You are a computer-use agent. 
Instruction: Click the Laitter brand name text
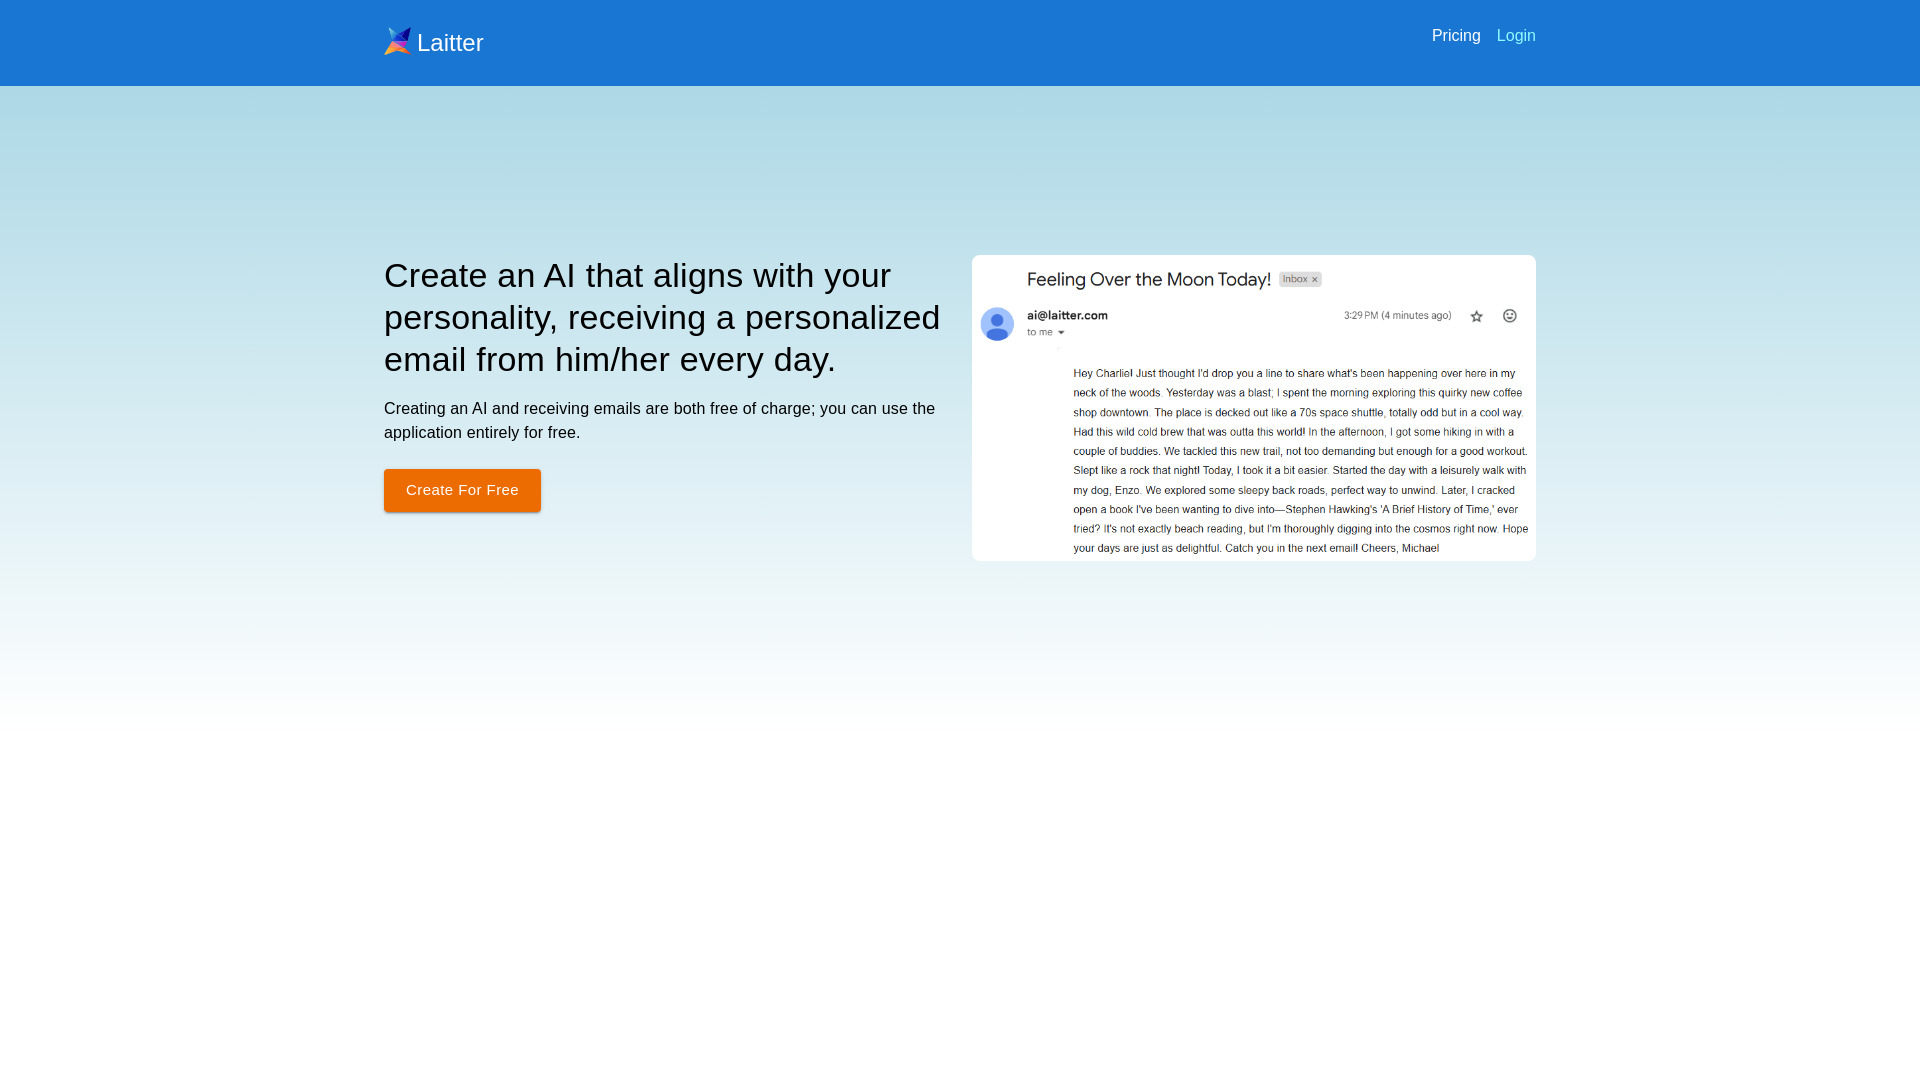pos(450,43)
